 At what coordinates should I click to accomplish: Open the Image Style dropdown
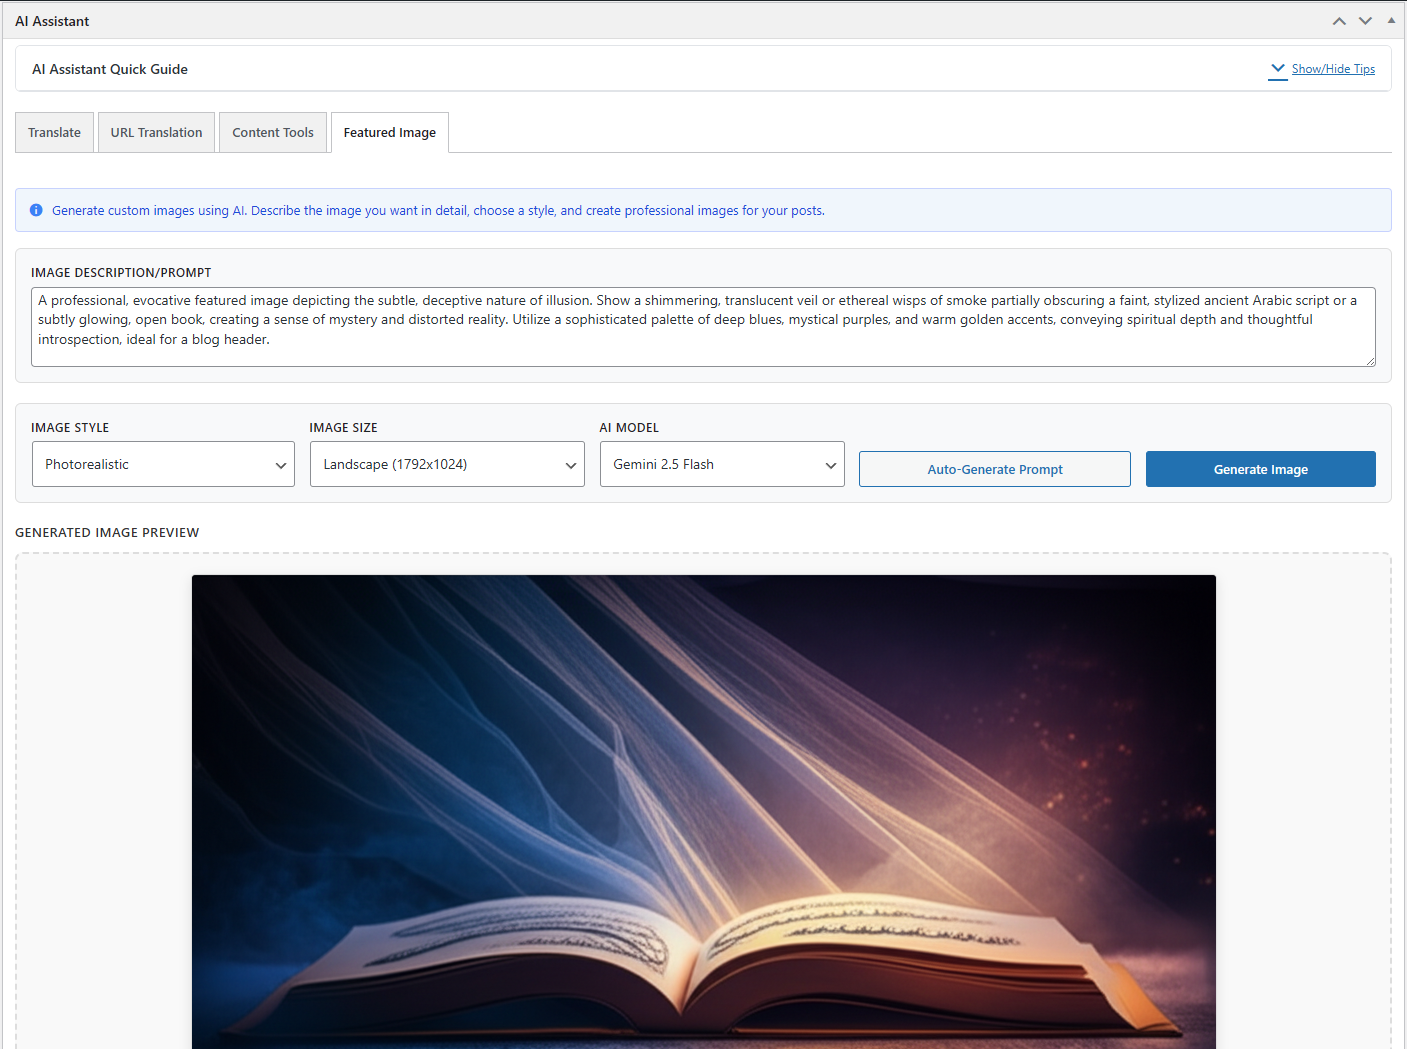point(163,464)
